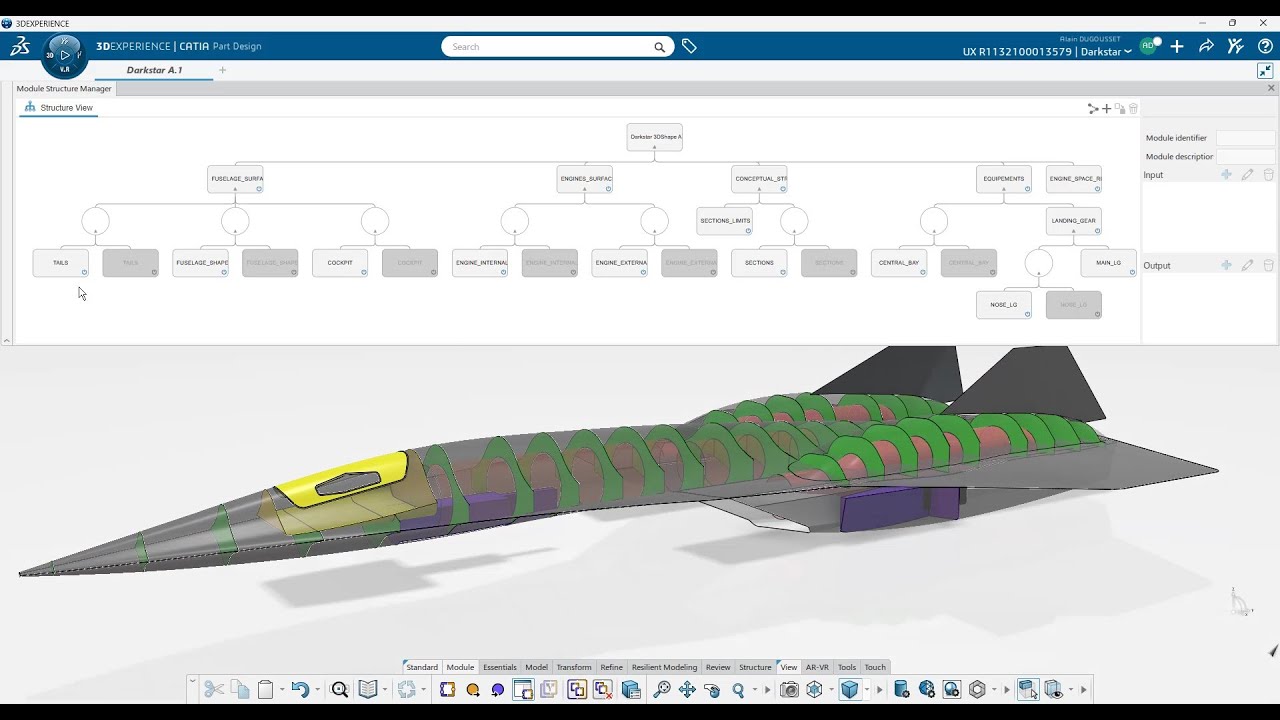Screen dimensions: 1280x720
Task: Click the Fit All In icon
Action: 662,689
